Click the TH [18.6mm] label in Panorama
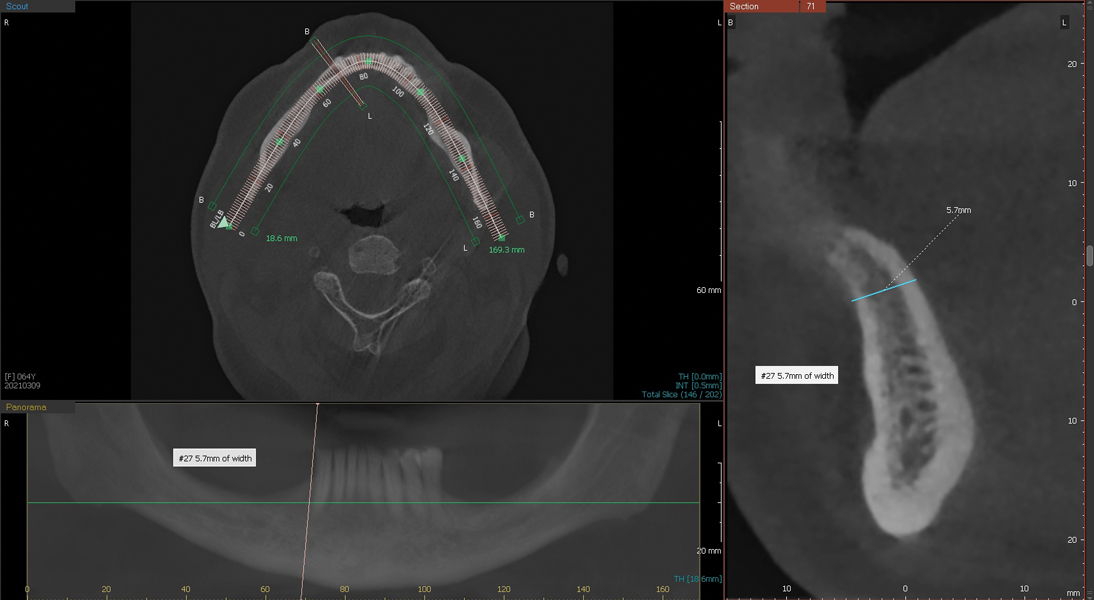Image resolution: width=1094 pixels, height=600 pixels. click(697, 579)
